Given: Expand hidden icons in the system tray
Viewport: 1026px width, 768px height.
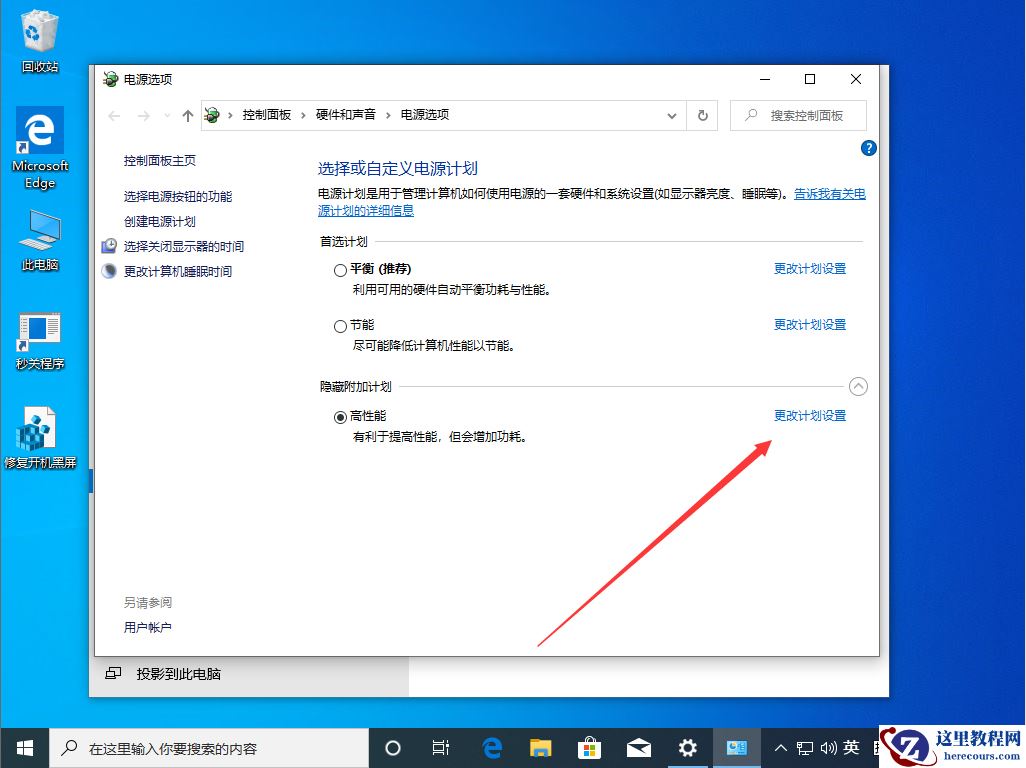Looking at the screenshot, I should pos(780,747).
